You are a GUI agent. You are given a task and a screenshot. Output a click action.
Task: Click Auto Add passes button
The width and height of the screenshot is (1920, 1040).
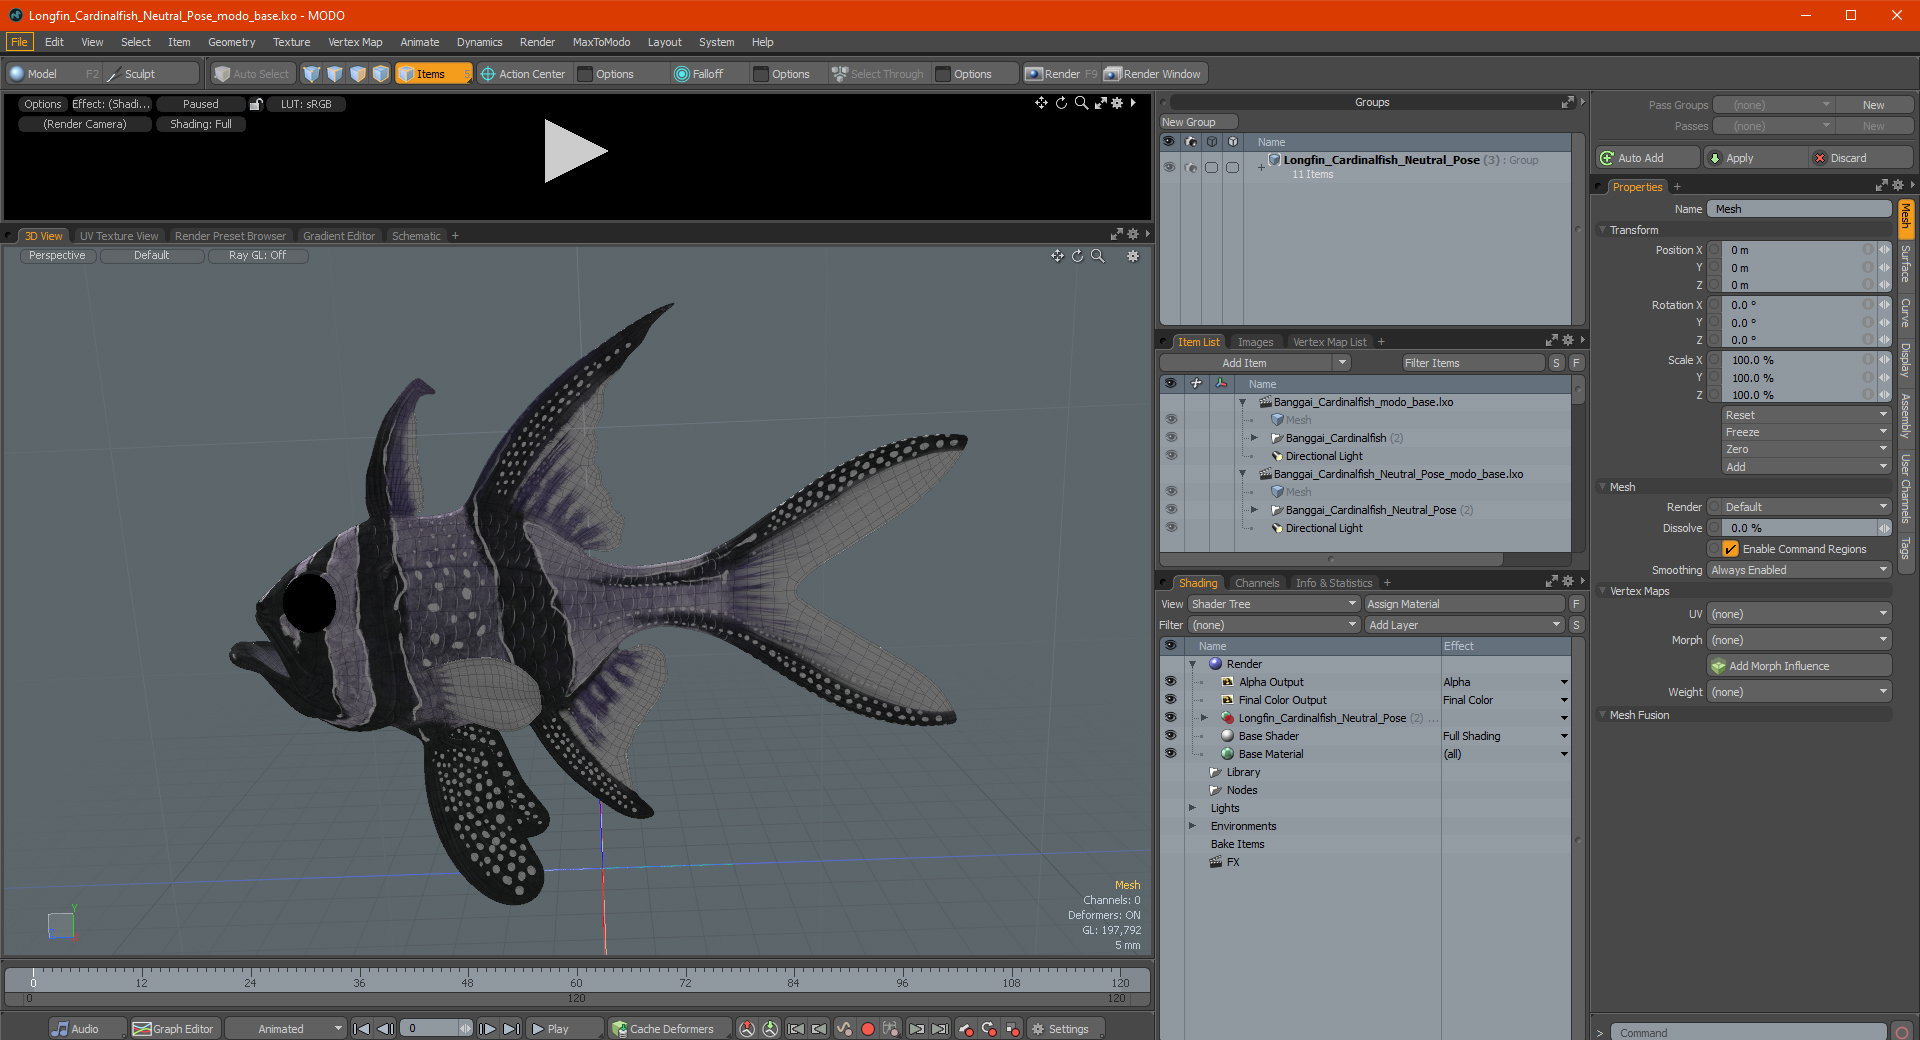[1648, 158]
